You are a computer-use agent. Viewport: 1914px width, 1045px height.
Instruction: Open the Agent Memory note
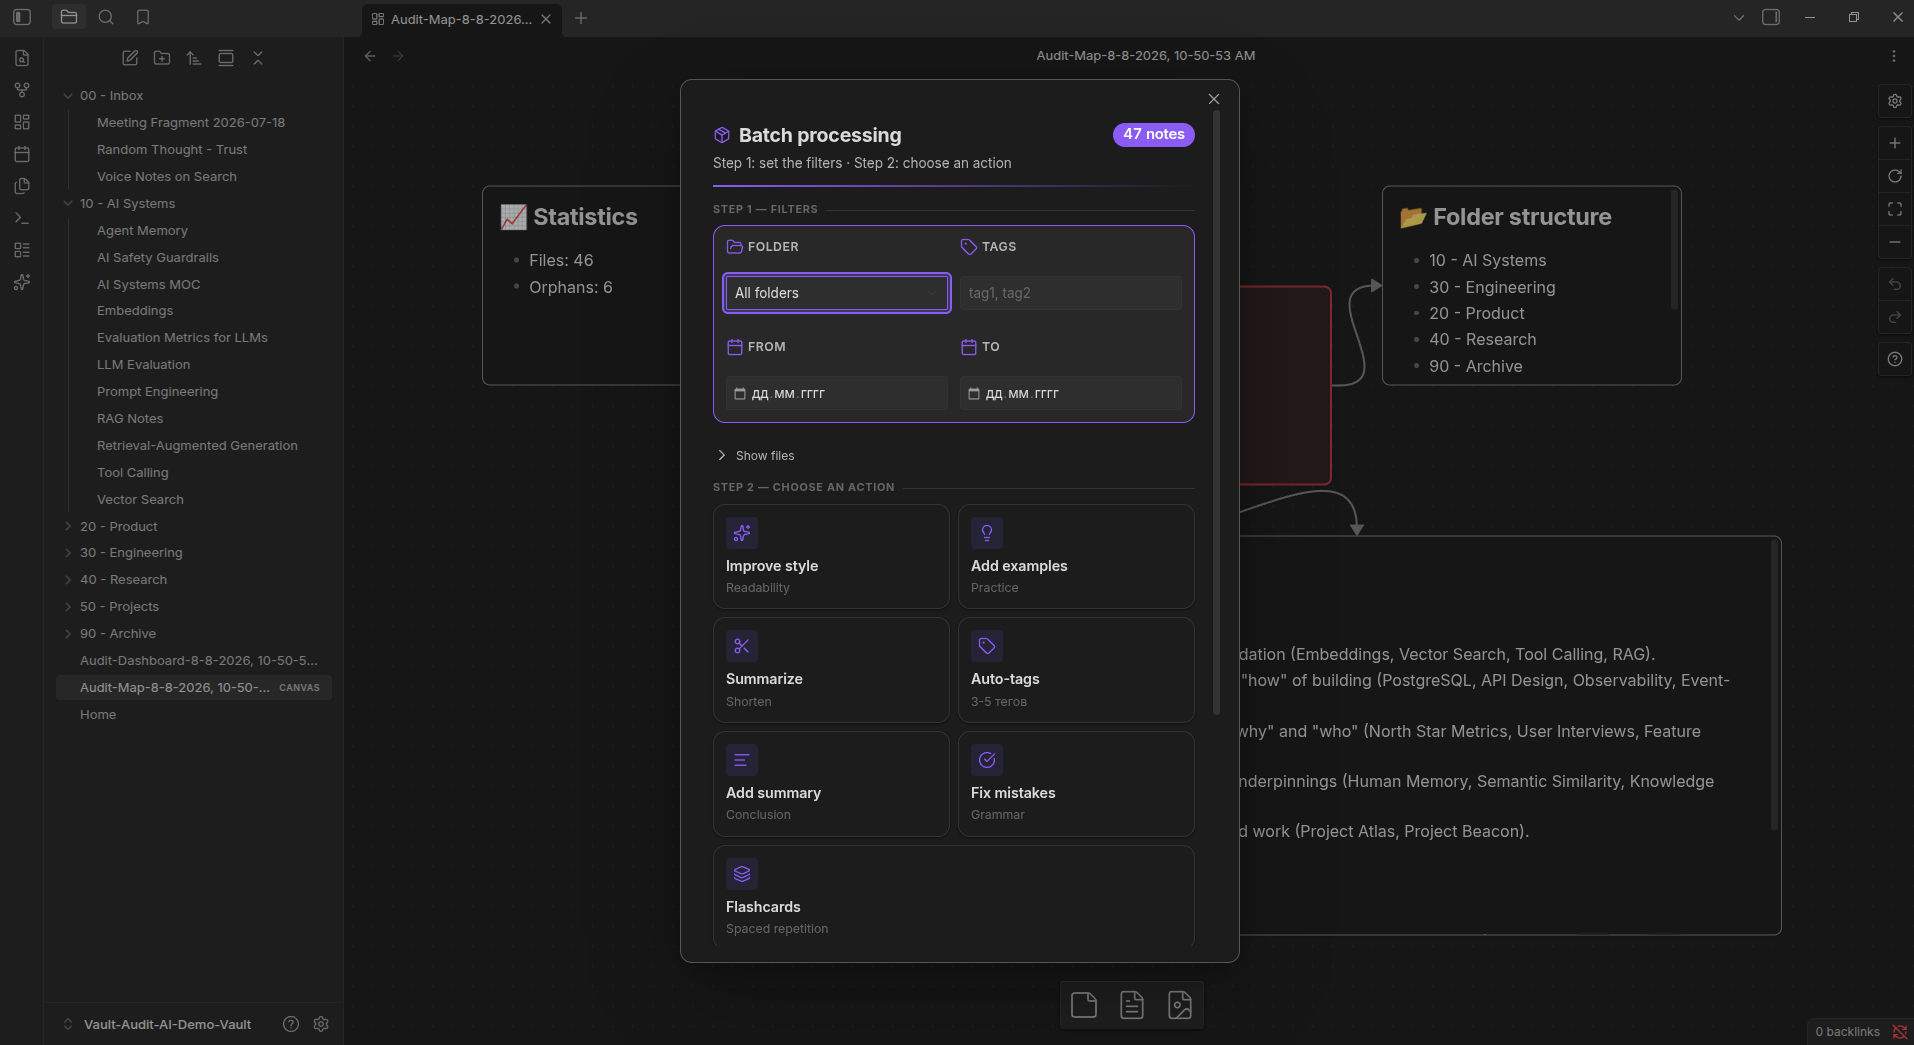[x=142, y=230]
